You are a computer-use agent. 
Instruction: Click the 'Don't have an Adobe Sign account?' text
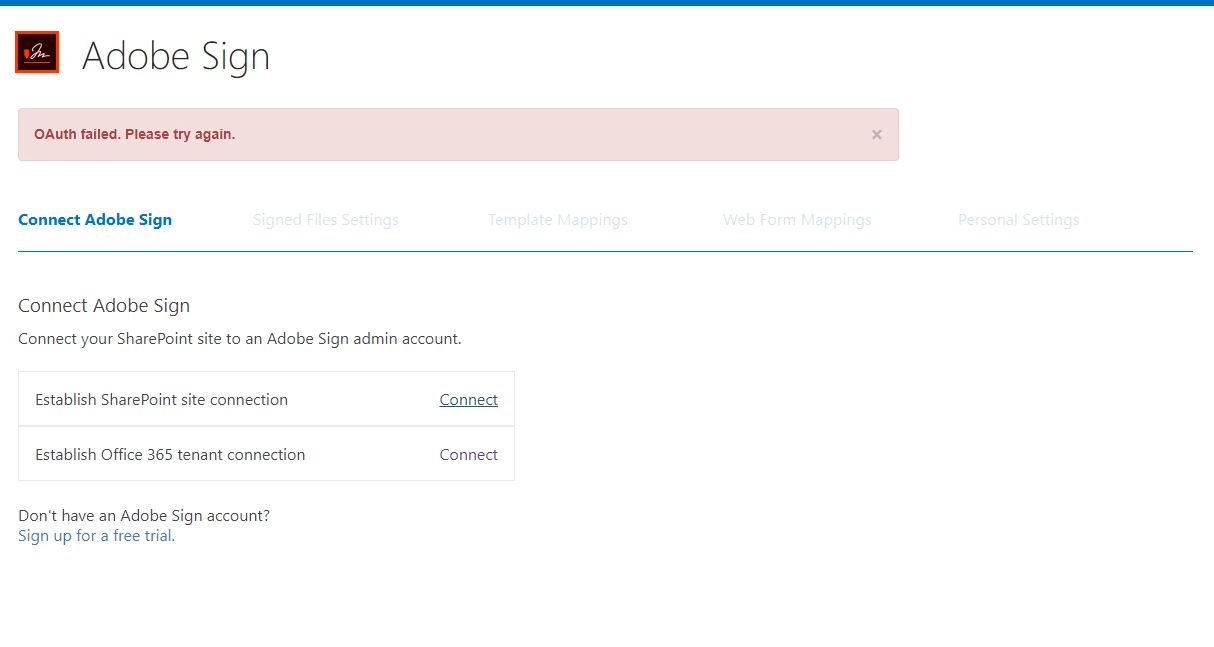point(144,516)
